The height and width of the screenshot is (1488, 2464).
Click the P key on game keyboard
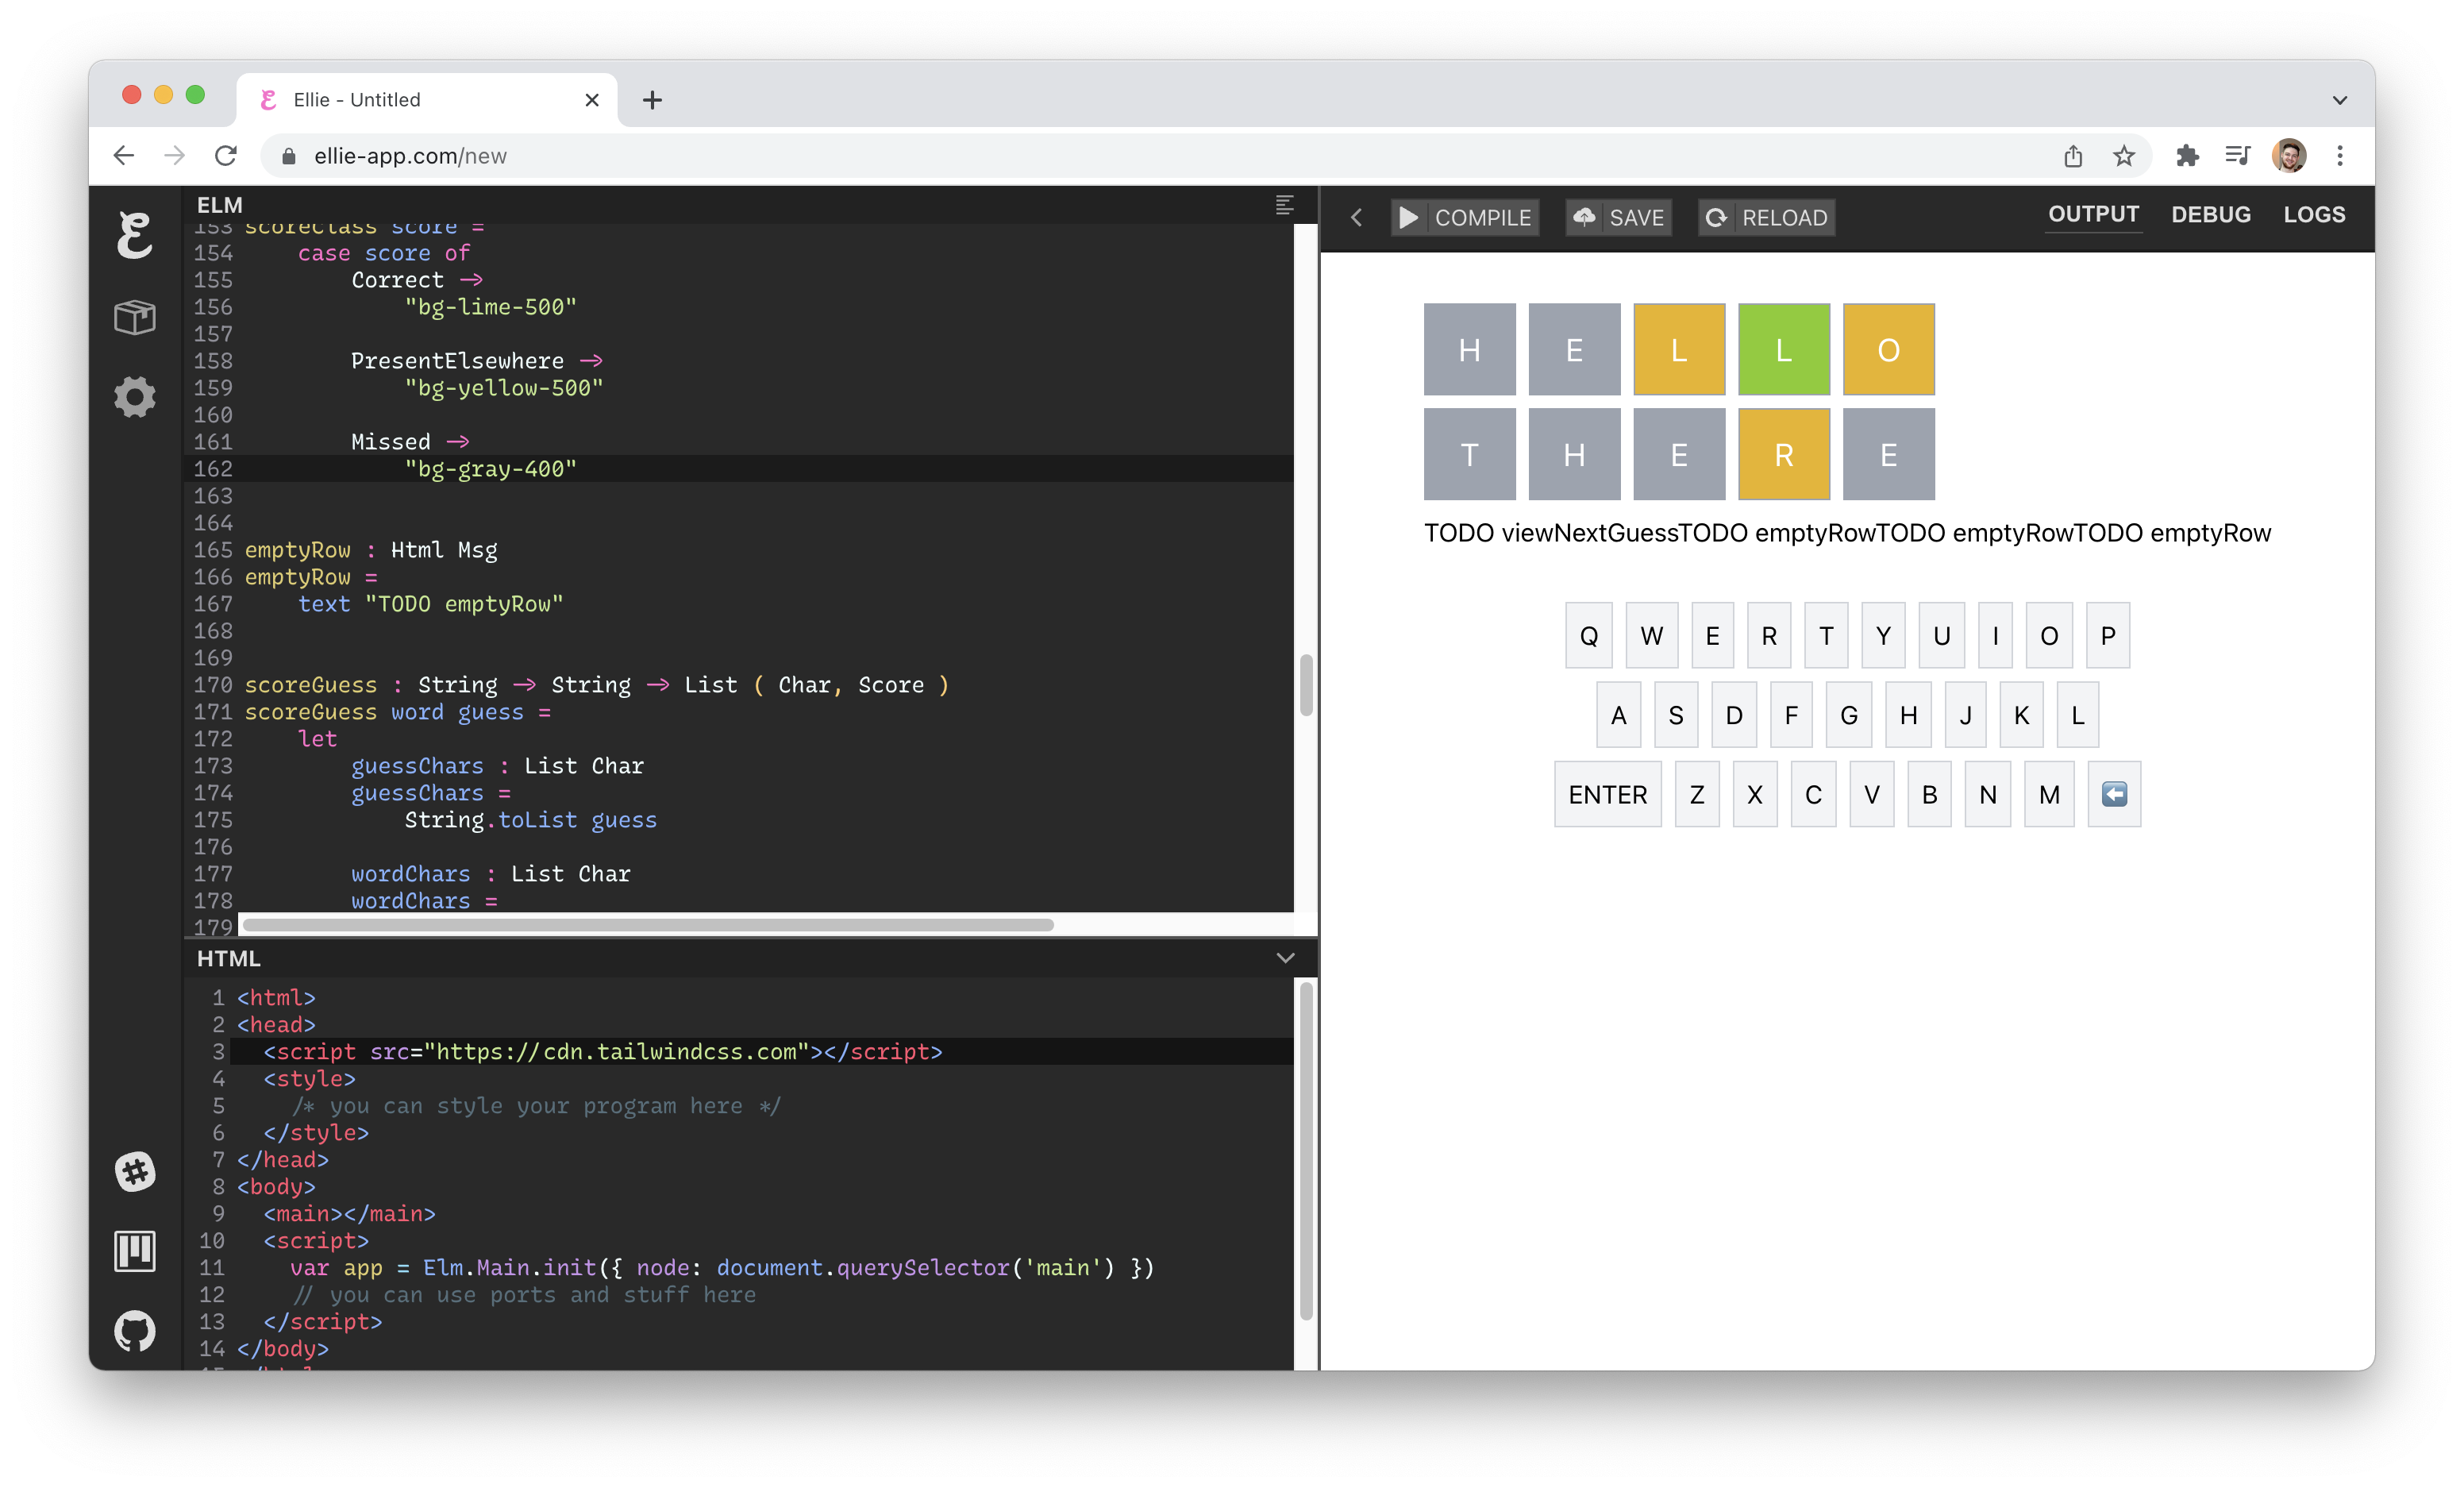[x=2108, y=635]
